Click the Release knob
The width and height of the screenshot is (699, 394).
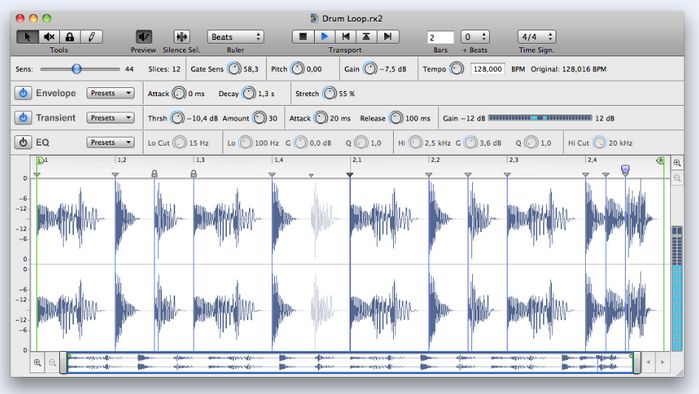[396, 118]
